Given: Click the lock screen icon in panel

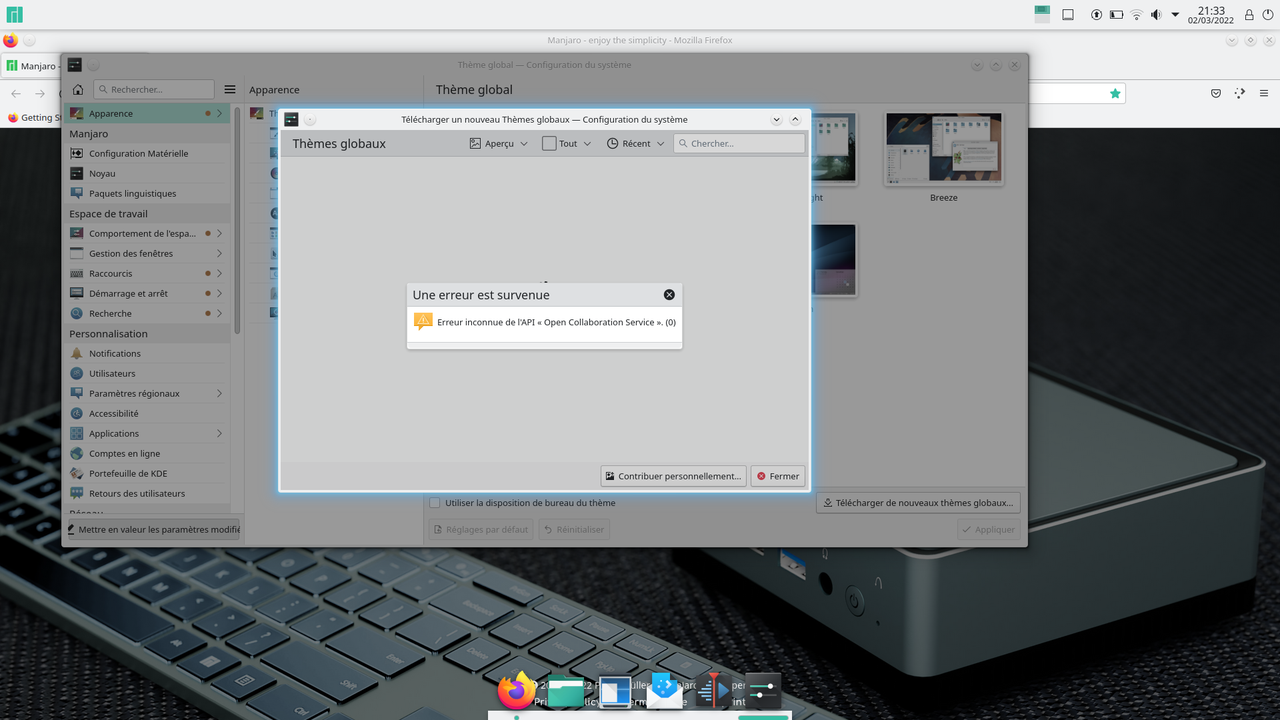Looking at the screenshot, I should pos(1249,14).
